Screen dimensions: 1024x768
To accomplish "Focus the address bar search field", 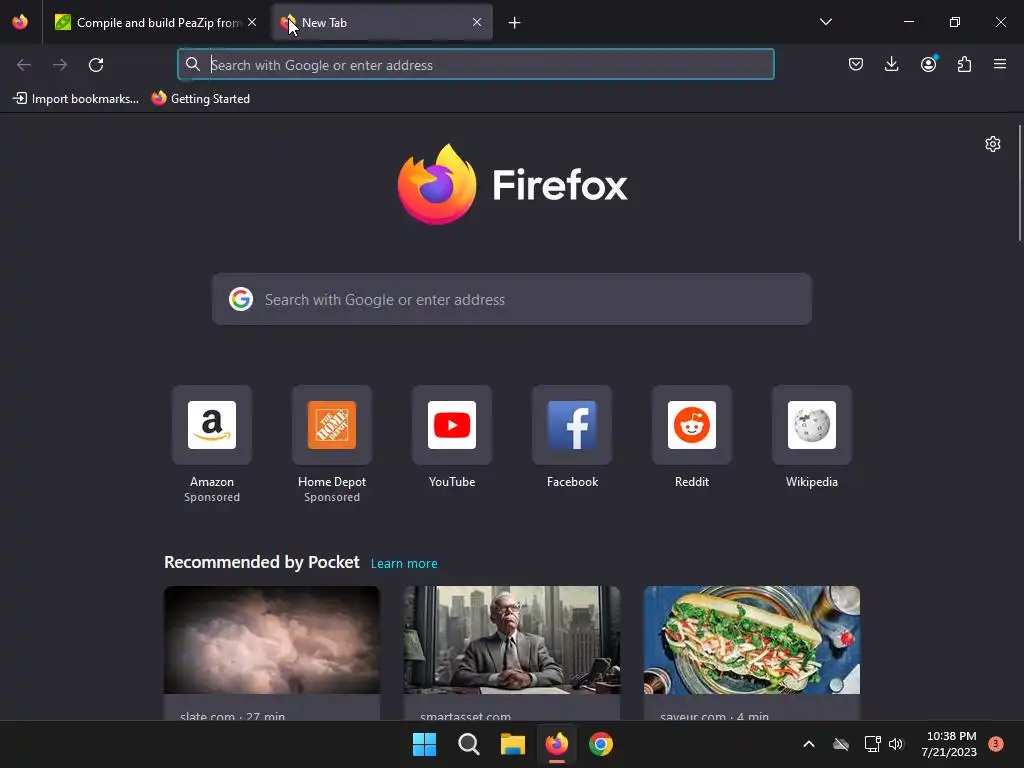I will (x=475, y=65).
